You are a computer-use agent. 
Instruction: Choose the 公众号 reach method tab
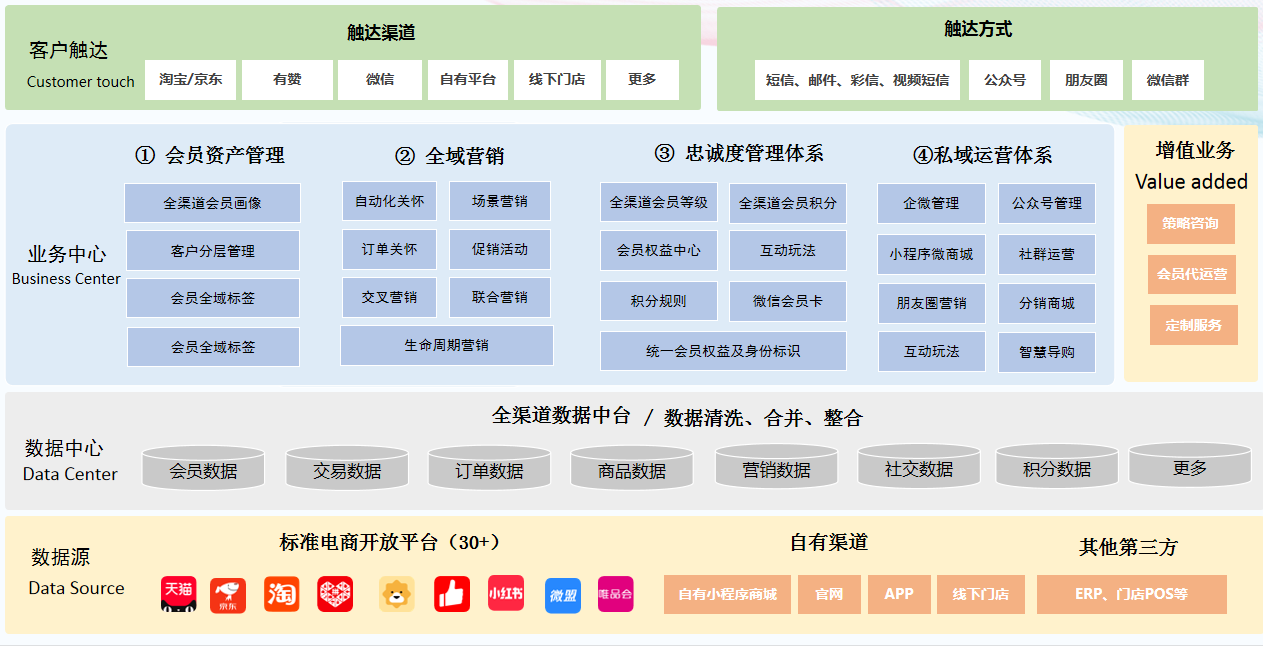[x=1004, y=80]
